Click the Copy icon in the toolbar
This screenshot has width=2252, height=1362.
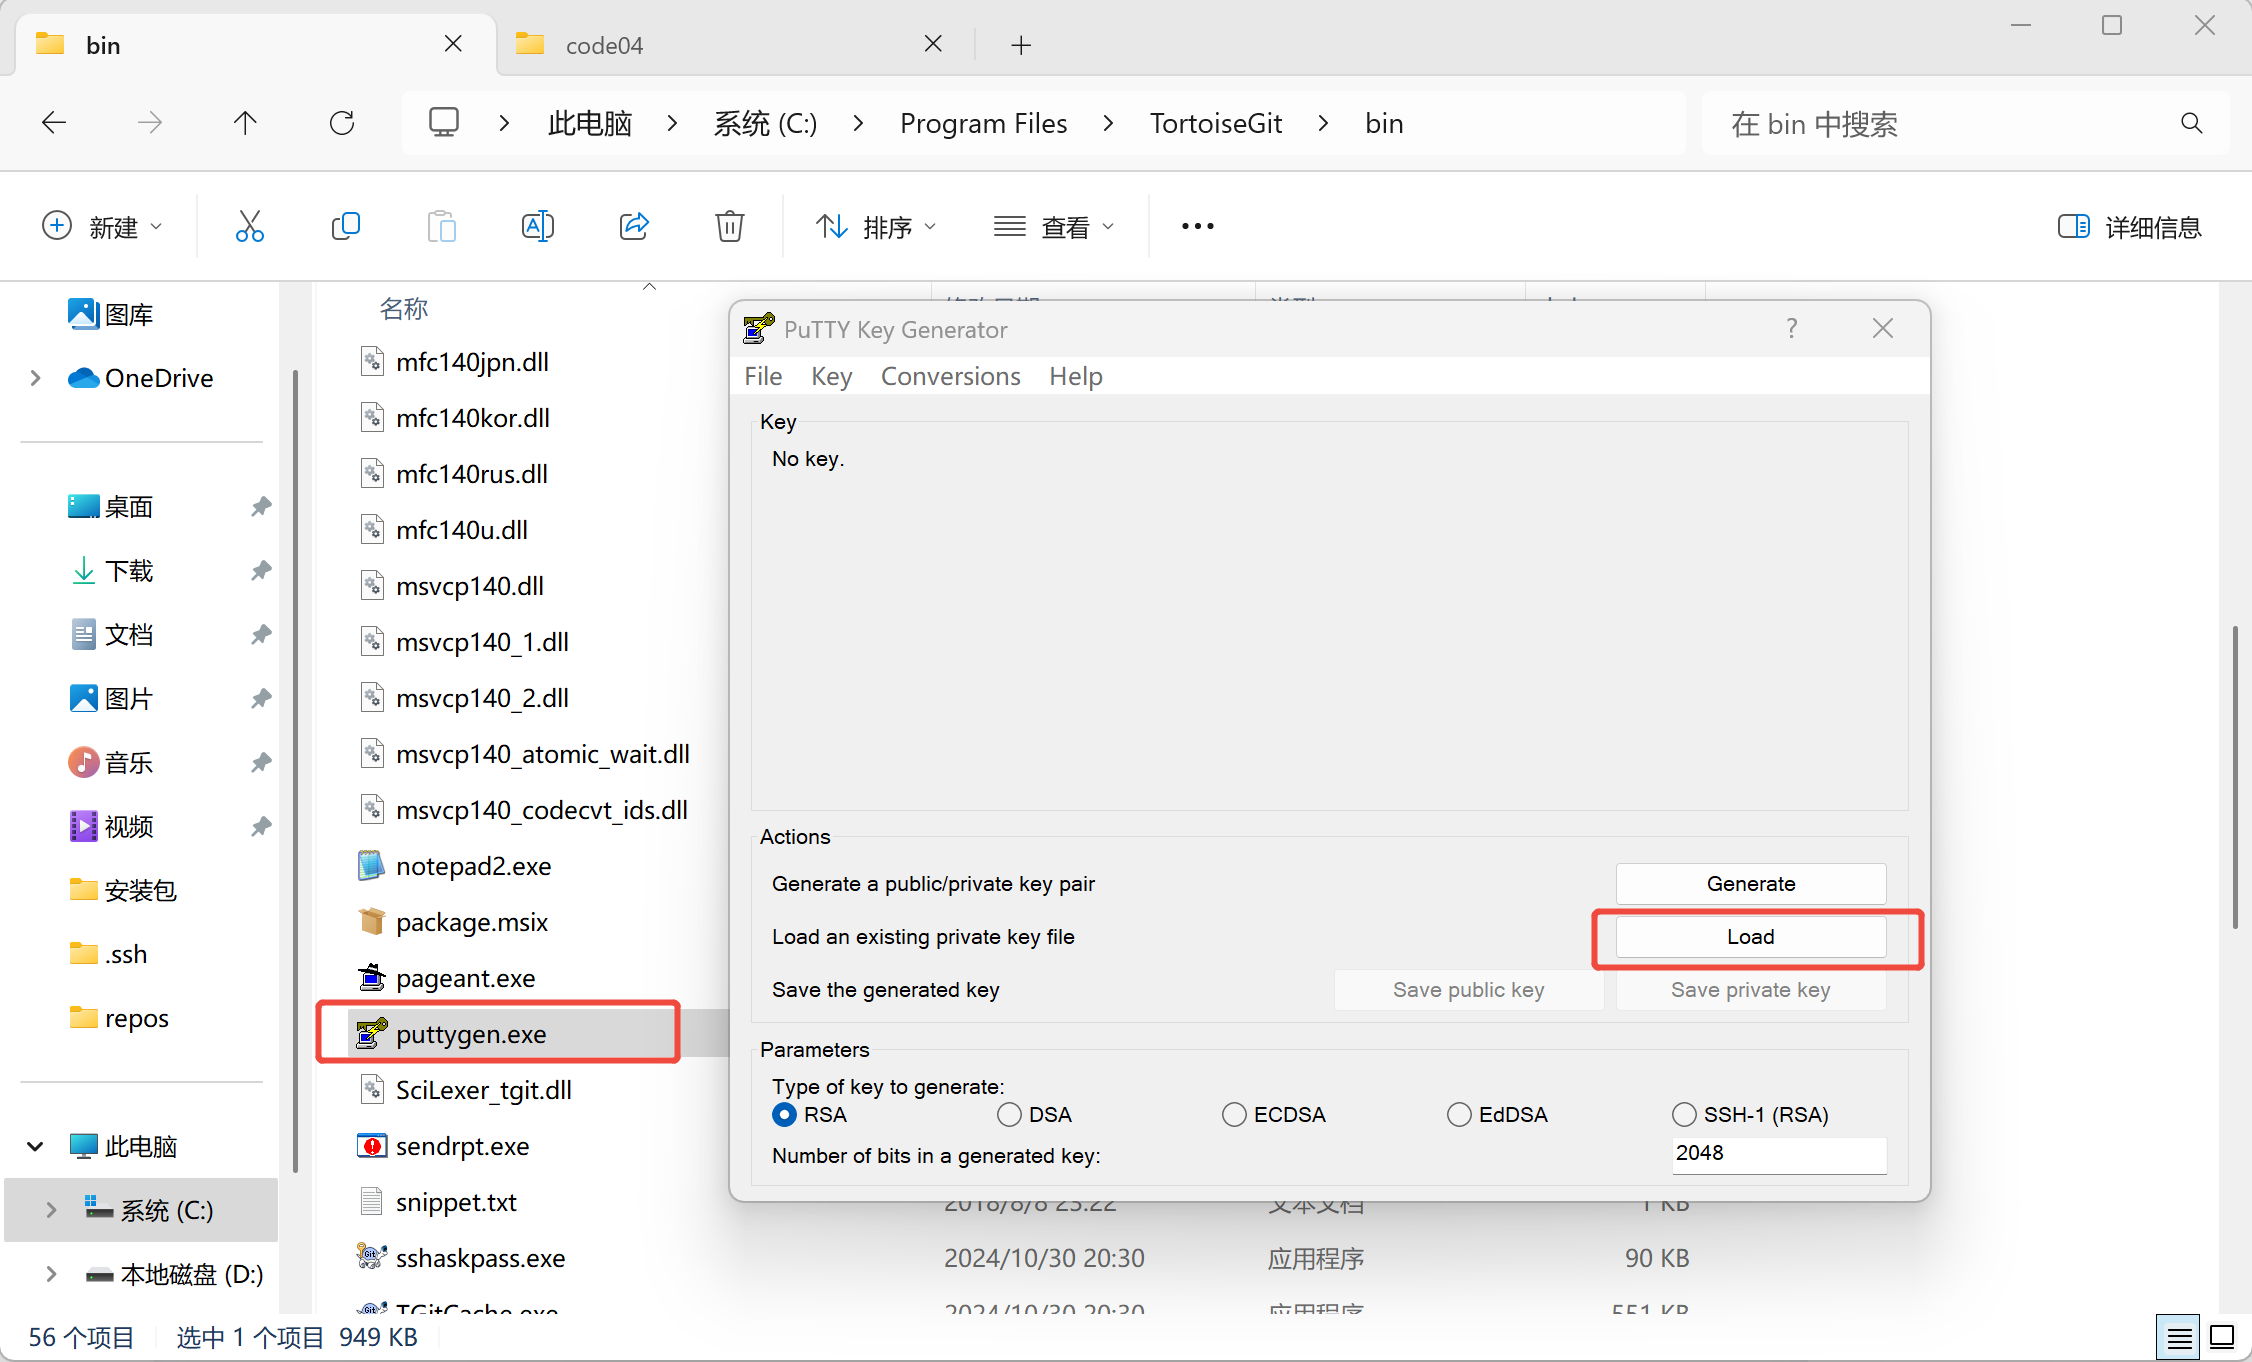tap(345, 227)
